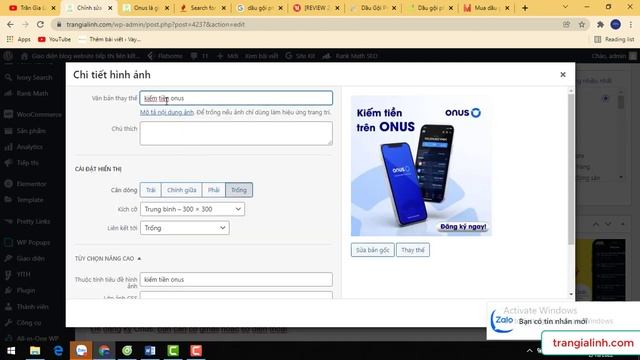Screen dimensions: 640x360
Task: Open Internet Explorer from the taskbar
Action: pyautogui.click(x=58, y=351)
